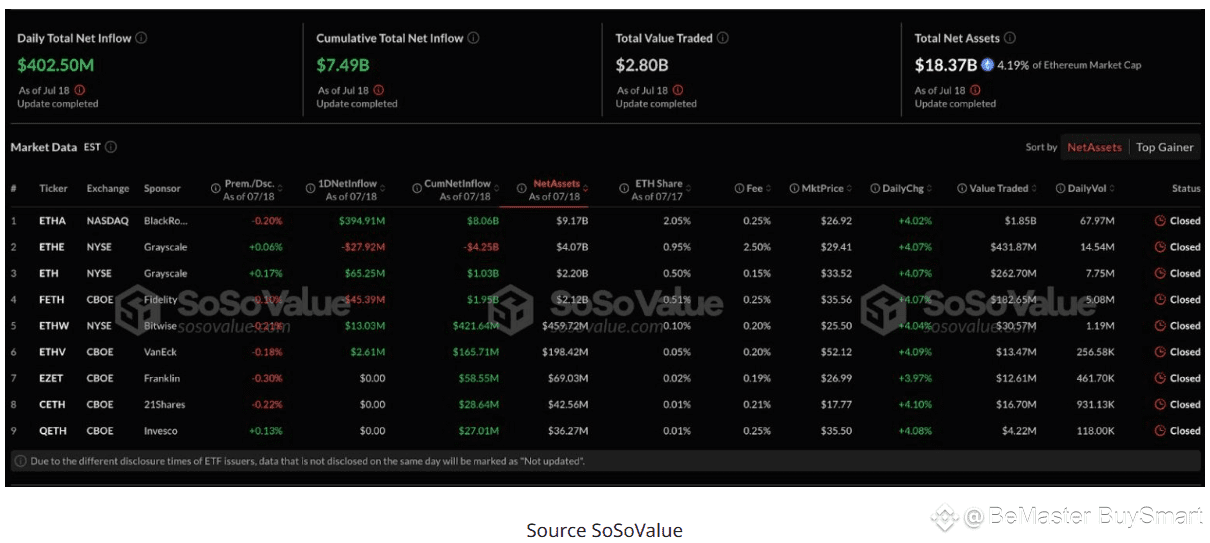This screenshot has height=543, width=1210.
Task: Click the $394.91M net inflow value
Action: pyautogui.click(x=362, y=221)
